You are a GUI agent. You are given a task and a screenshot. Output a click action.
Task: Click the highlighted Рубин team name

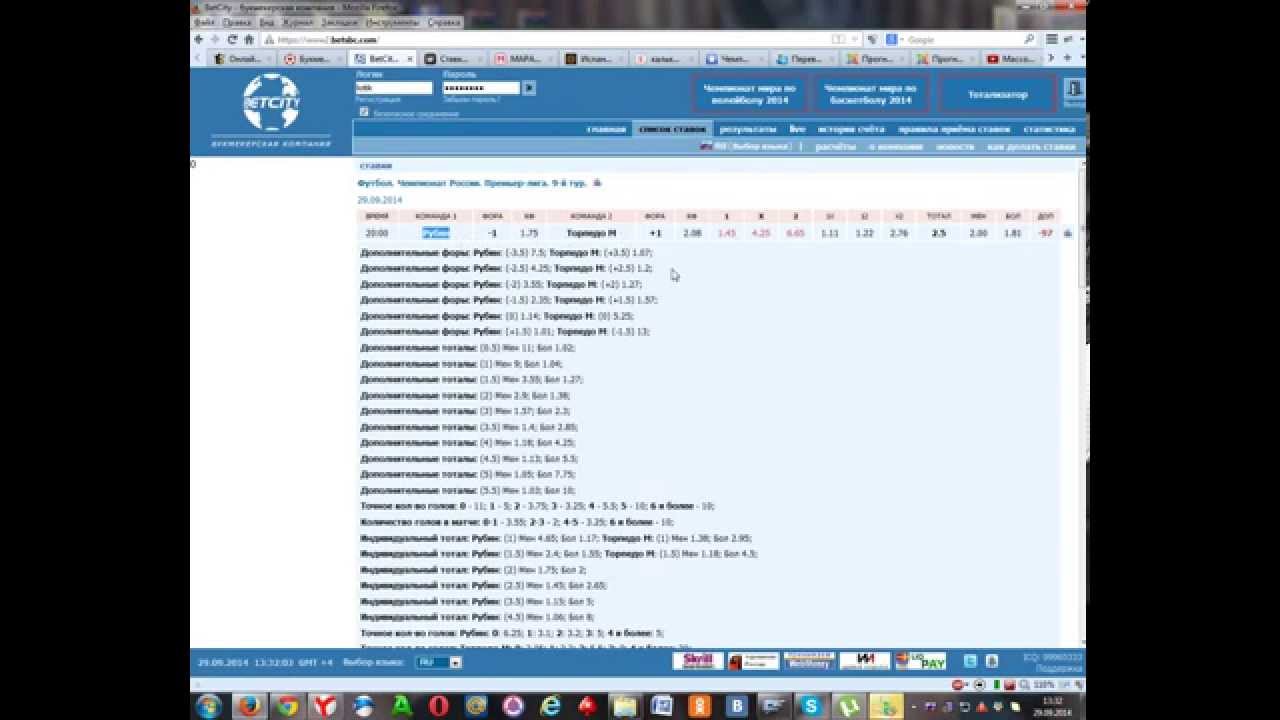point(436,233)
